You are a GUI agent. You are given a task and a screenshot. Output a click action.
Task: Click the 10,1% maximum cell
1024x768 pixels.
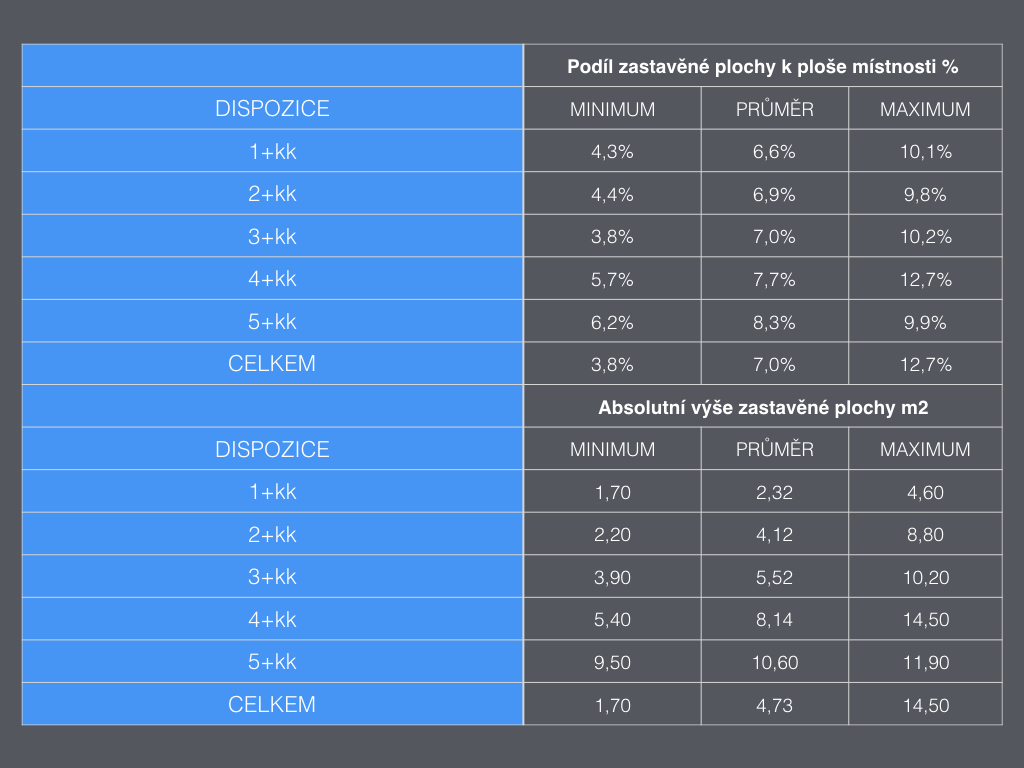point(925,152)
